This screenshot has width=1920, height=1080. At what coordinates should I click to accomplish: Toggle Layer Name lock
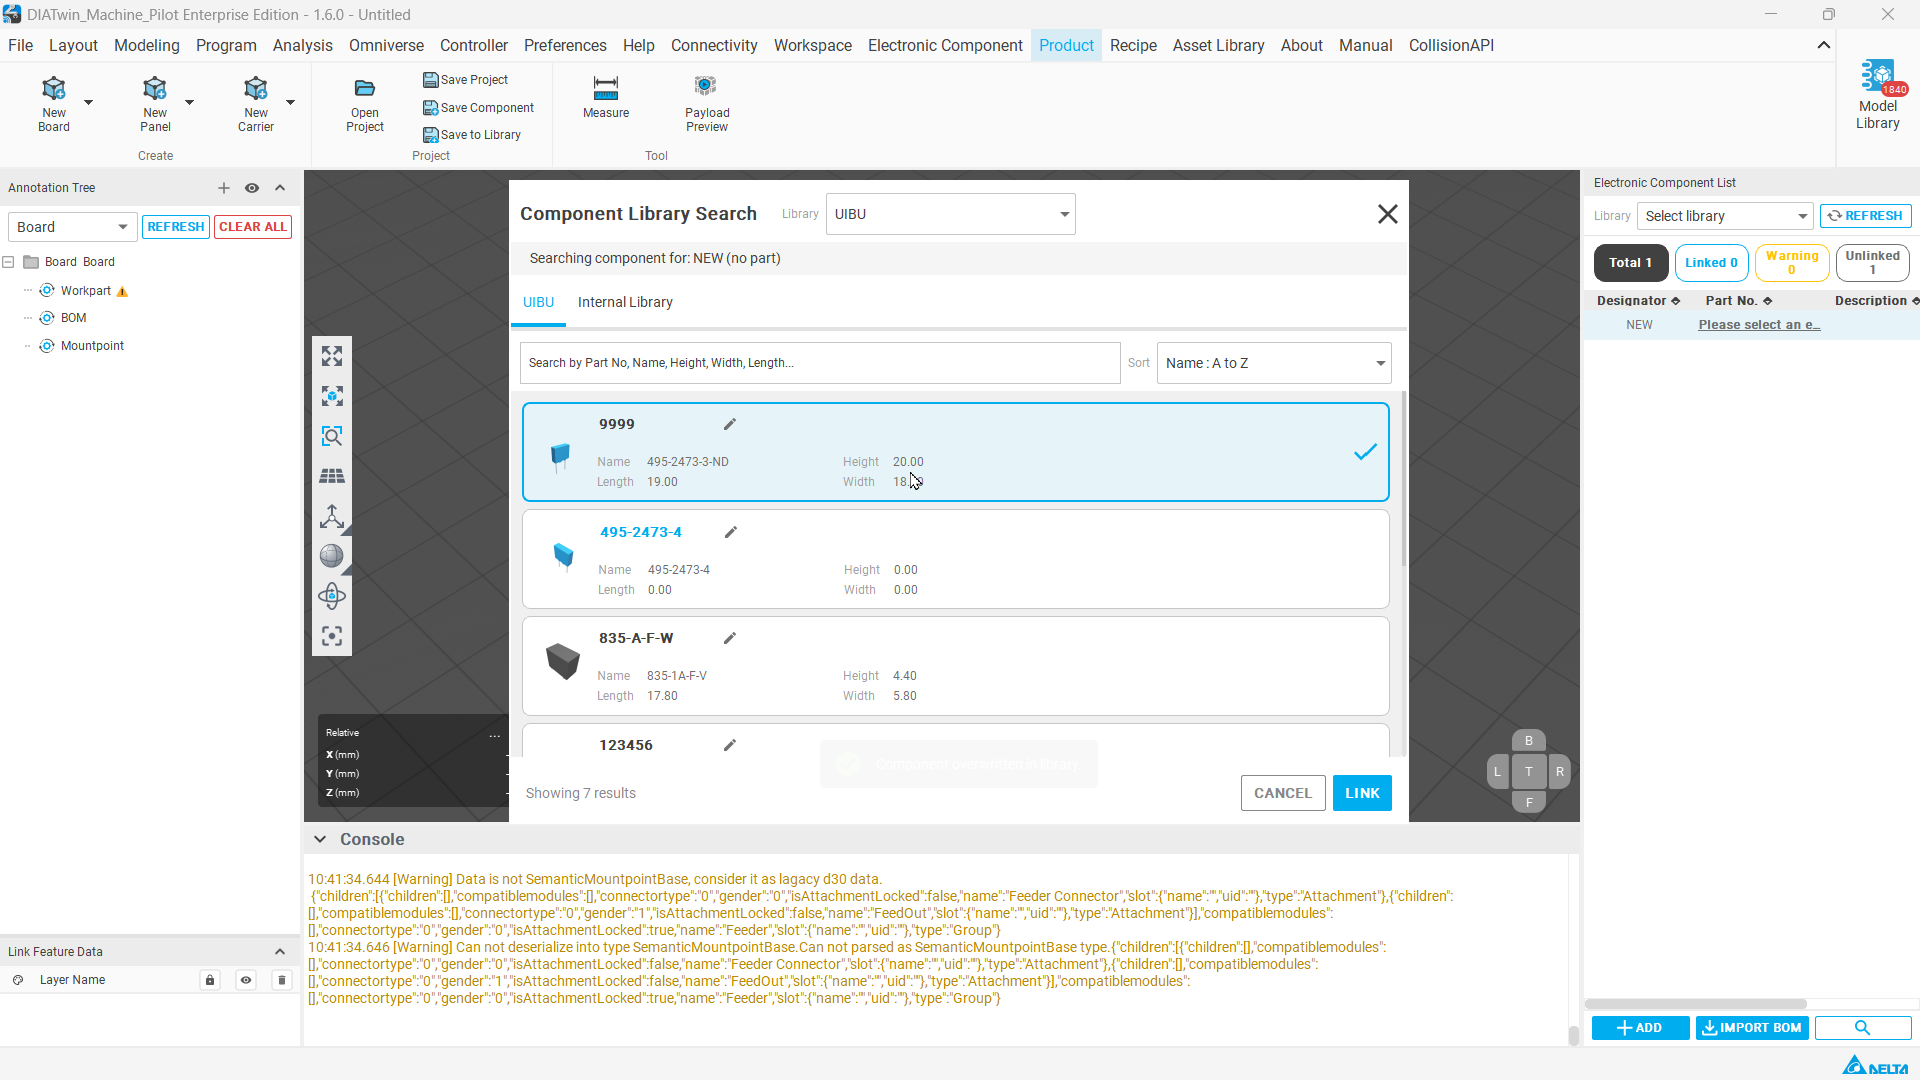click(x=210, y=980)
